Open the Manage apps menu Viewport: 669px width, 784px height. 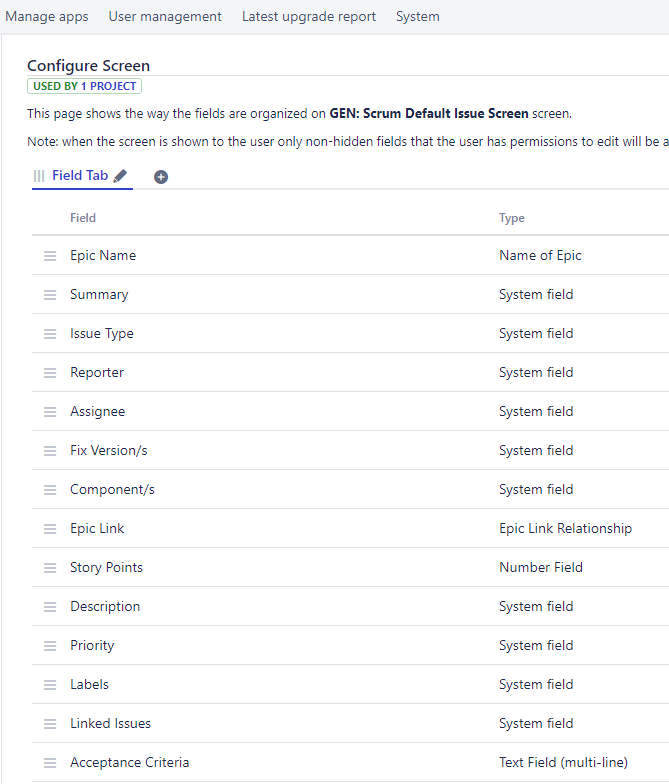(x=46, y=16)
